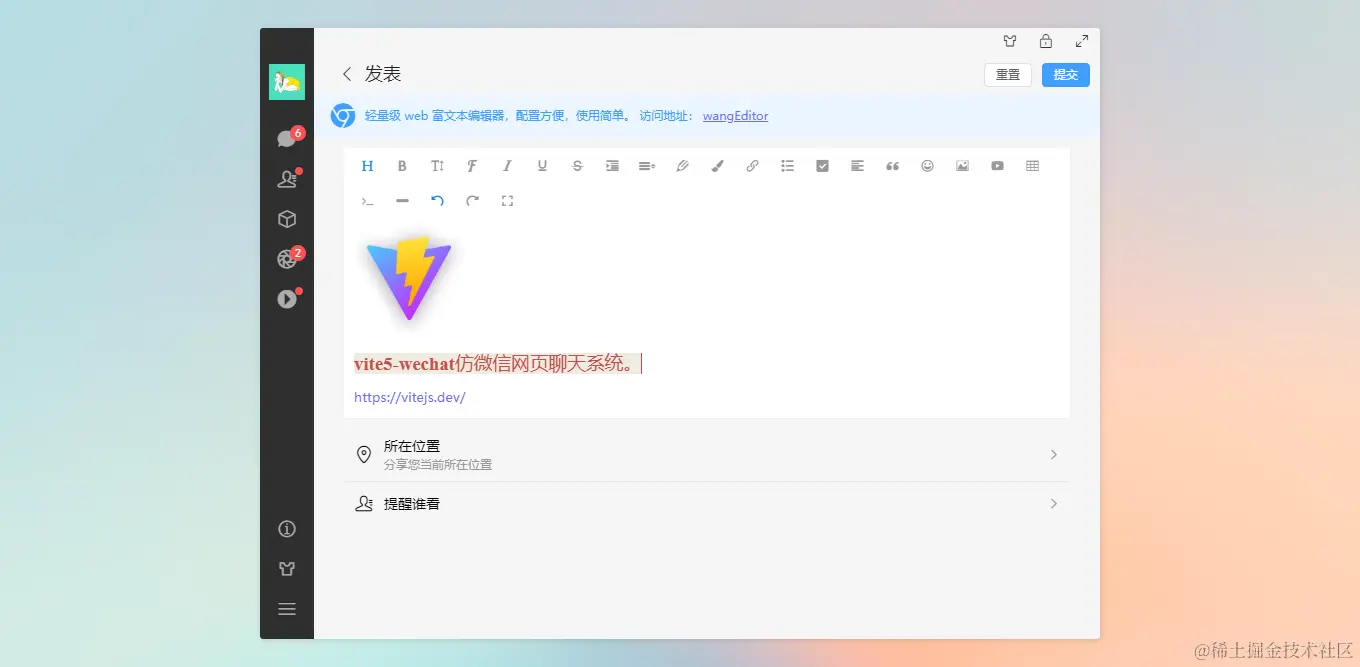
Task: Insert a table into the editor
Action: pos(1032,165)
